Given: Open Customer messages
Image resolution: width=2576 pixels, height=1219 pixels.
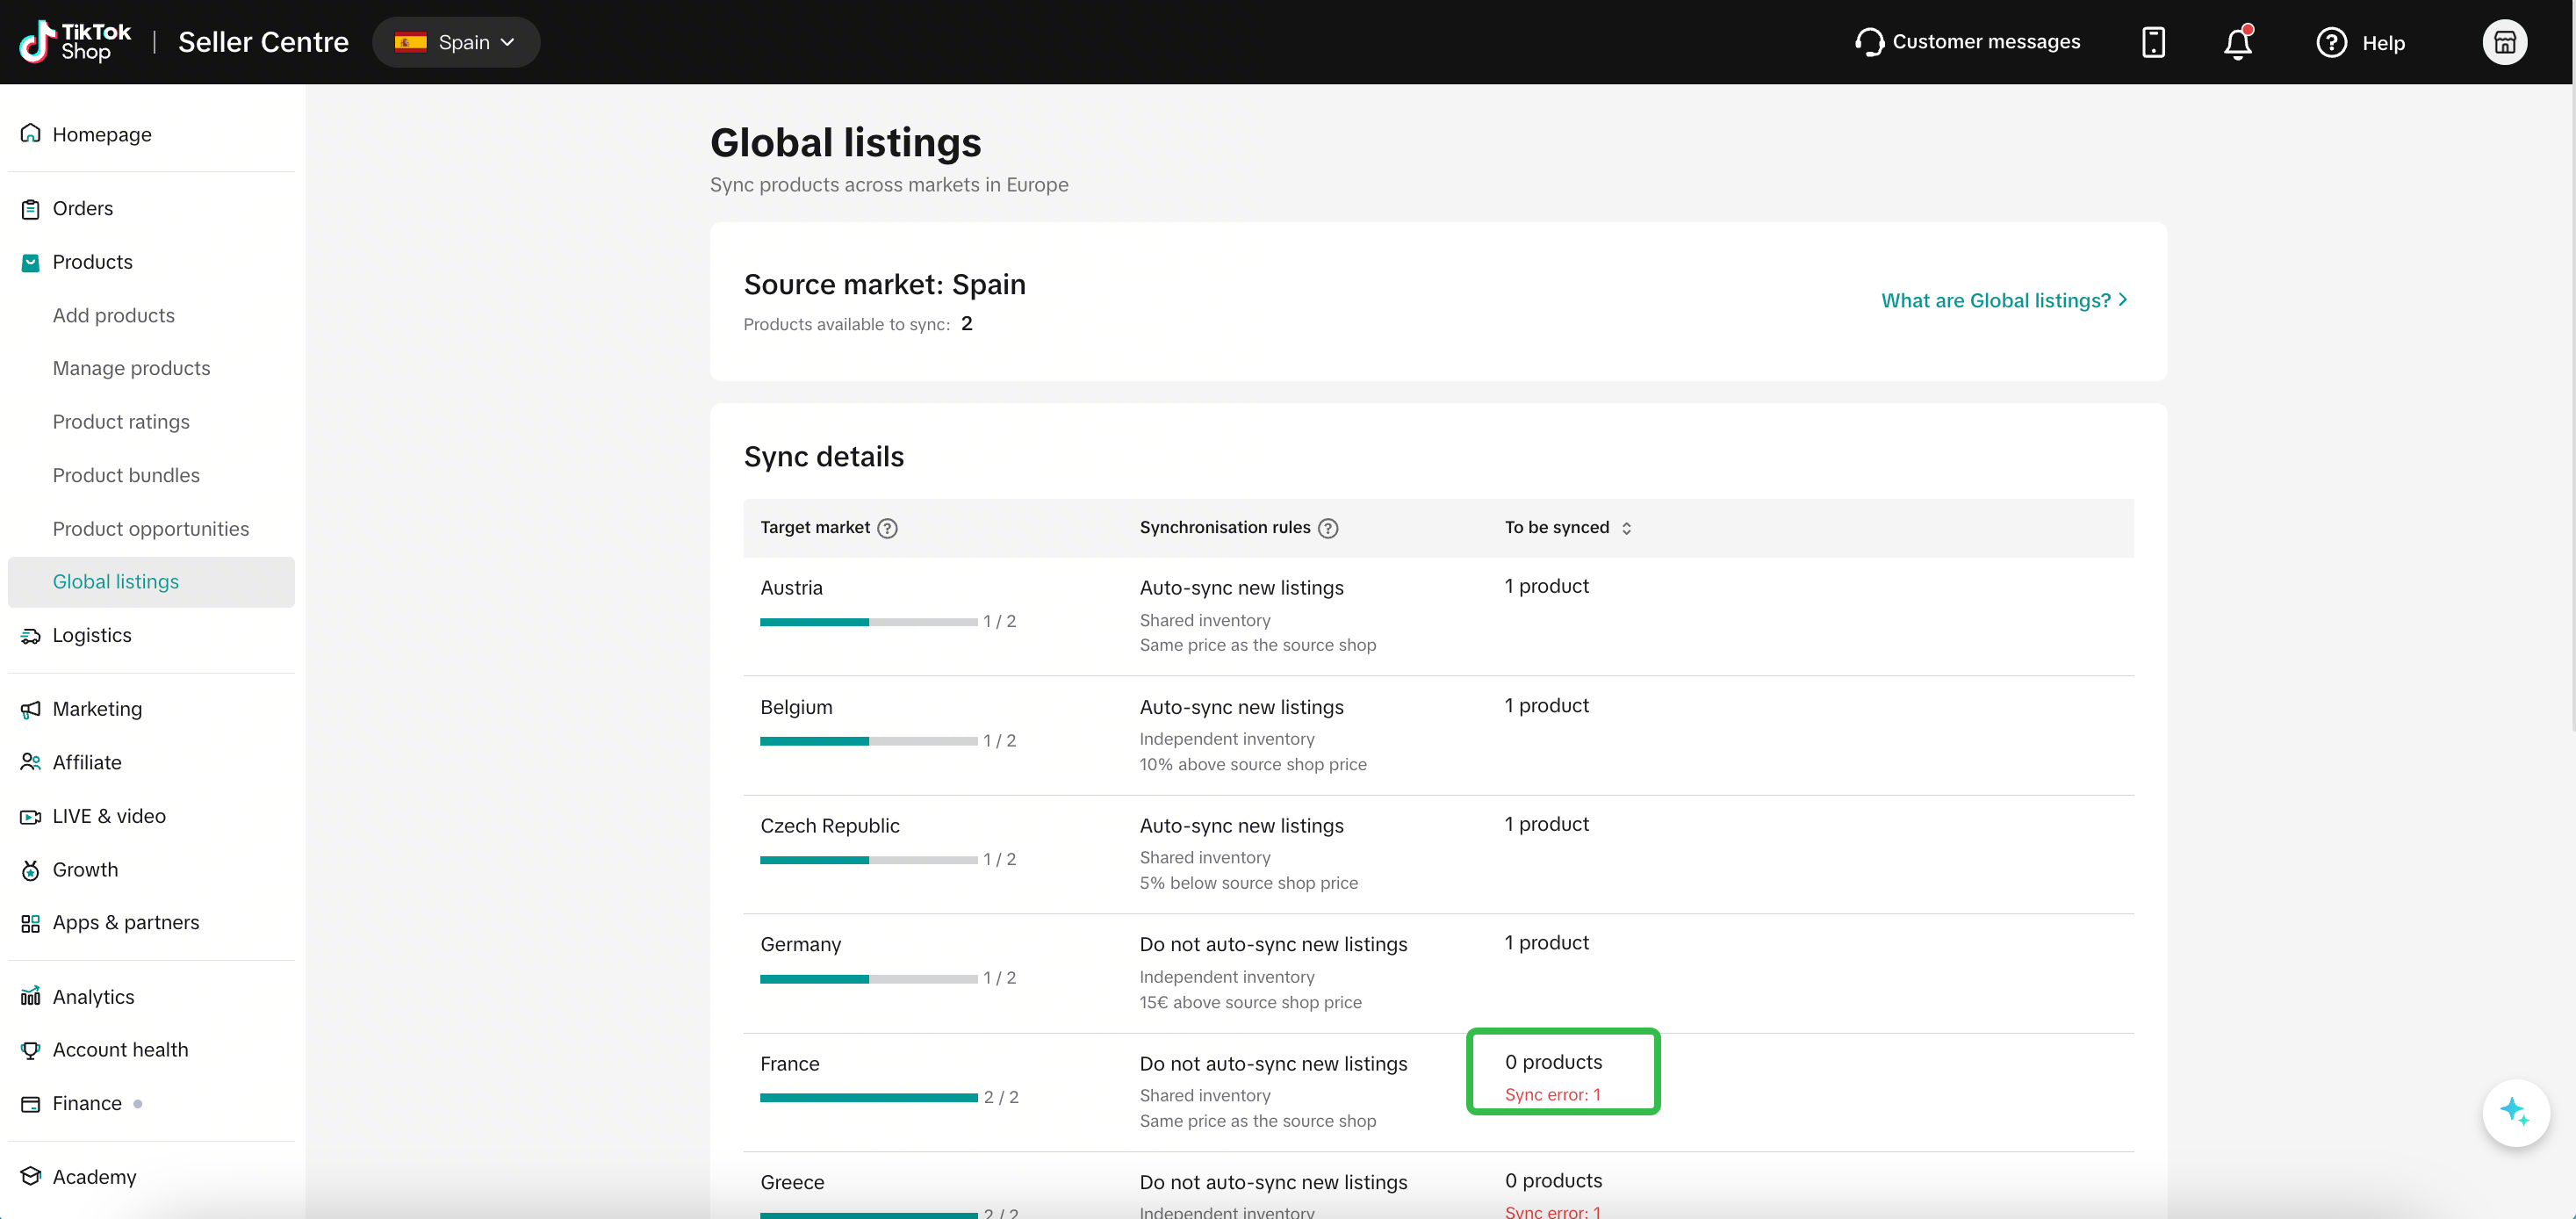Looking at the screenshot, I should coord(1967,42).
